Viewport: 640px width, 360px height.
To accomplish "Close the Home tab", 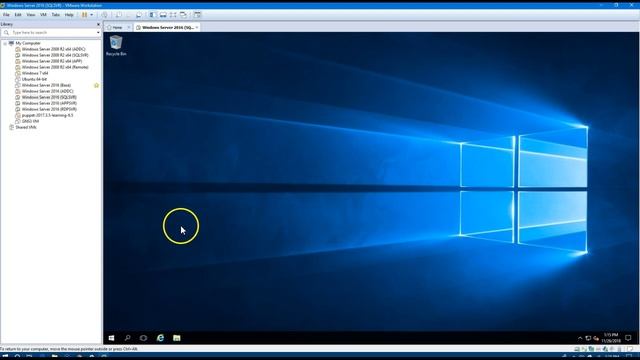I will 128,27.
